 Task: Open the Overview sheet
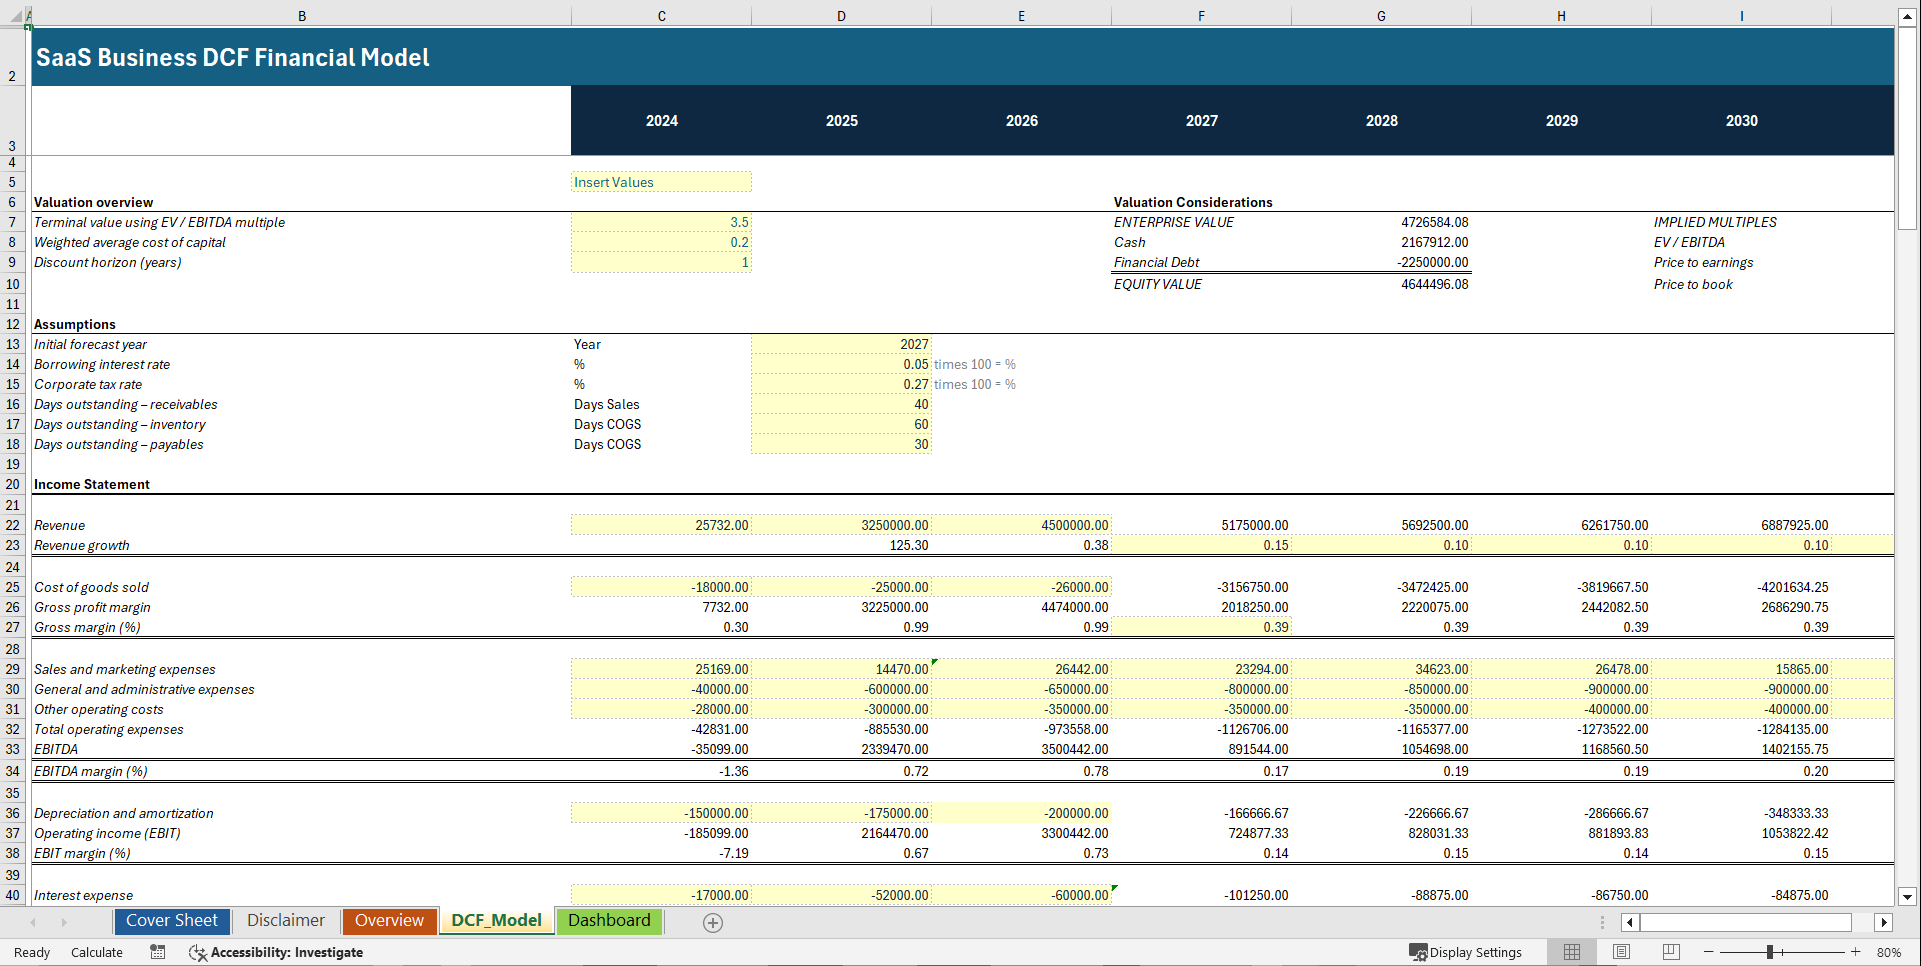click(x=389, y=920)
